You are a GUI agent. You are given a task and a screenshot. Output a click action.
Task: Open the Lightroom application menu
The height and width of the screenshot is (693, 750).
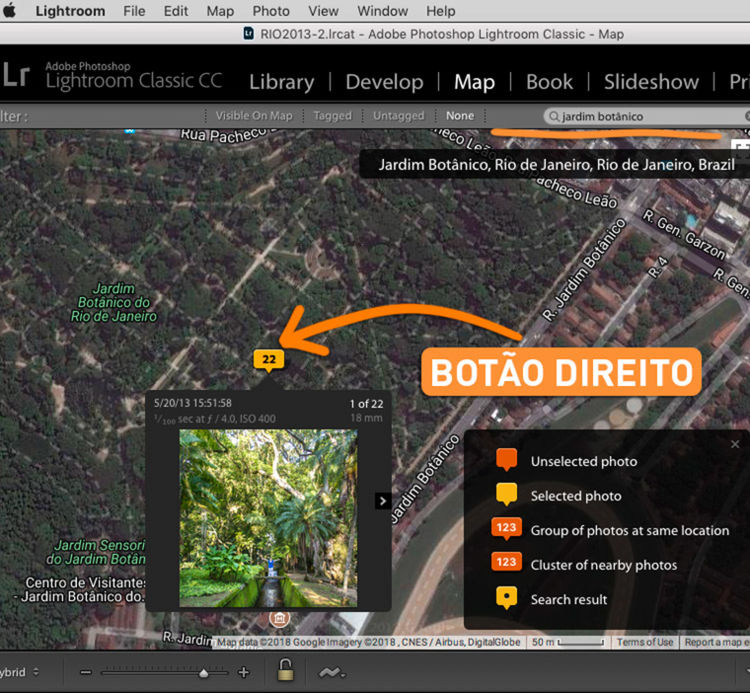[70, 11]
